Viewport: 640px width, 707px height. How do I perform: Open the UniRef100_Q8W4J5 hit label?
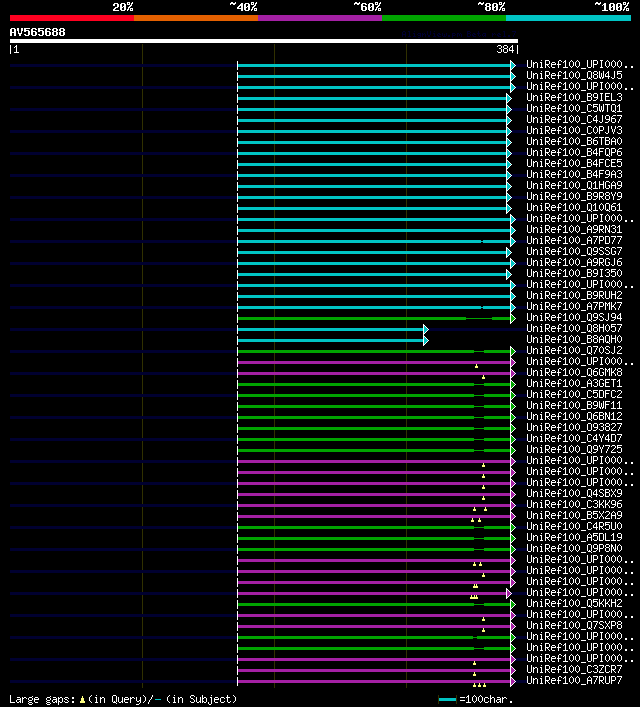pyautogui.click(x=574, y=75)
